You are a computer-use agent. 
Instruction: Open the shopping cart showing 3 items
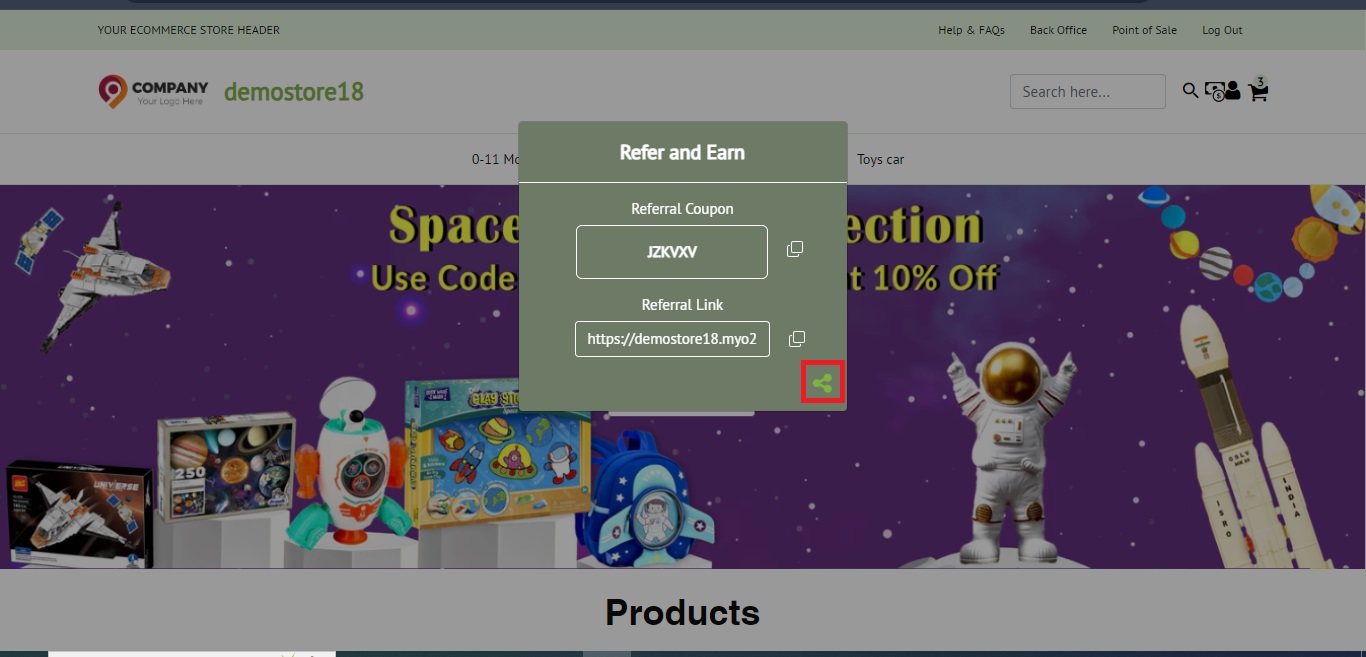click(x=1257, y=93)
